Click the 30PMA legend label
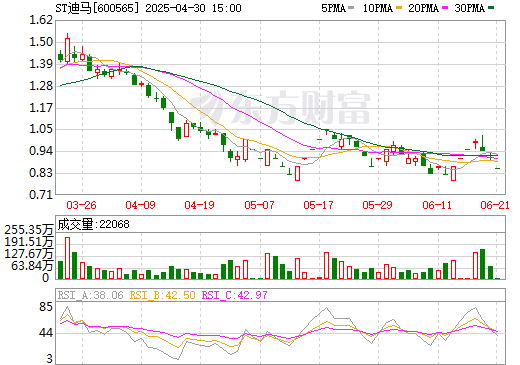 (469, 8)
